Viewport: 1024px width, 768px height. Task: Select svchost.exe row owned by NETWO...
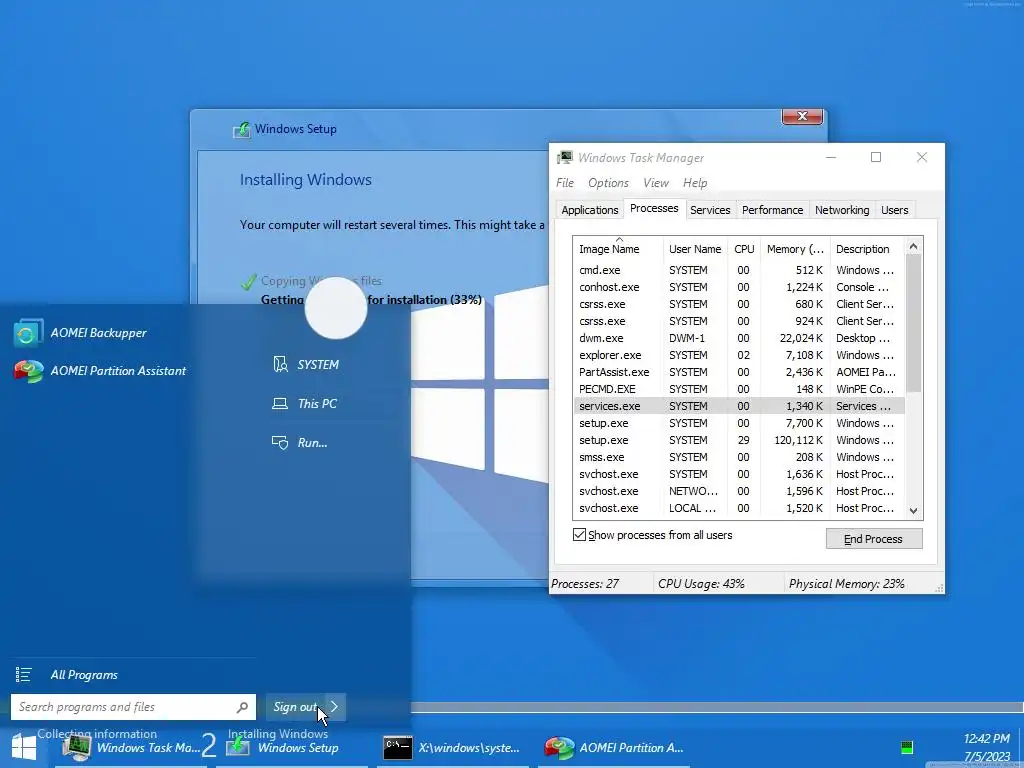[x=739, y=490]
